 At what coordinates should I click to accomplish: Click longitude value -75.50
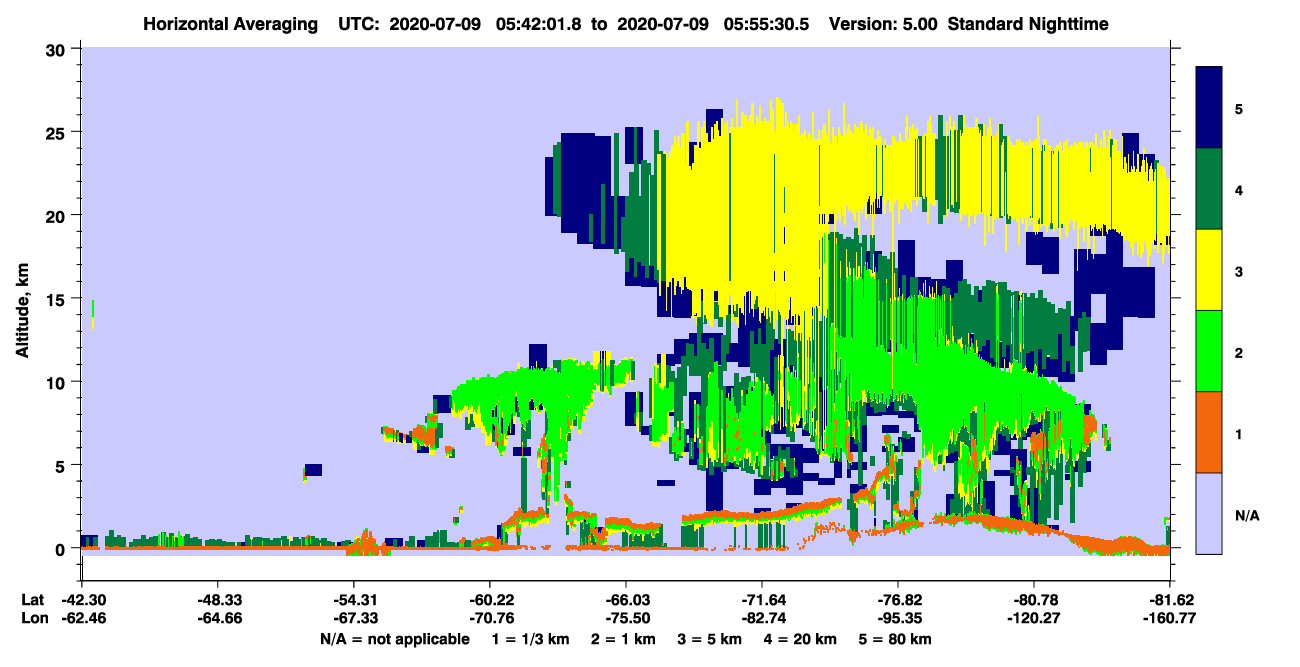point(626,618)
